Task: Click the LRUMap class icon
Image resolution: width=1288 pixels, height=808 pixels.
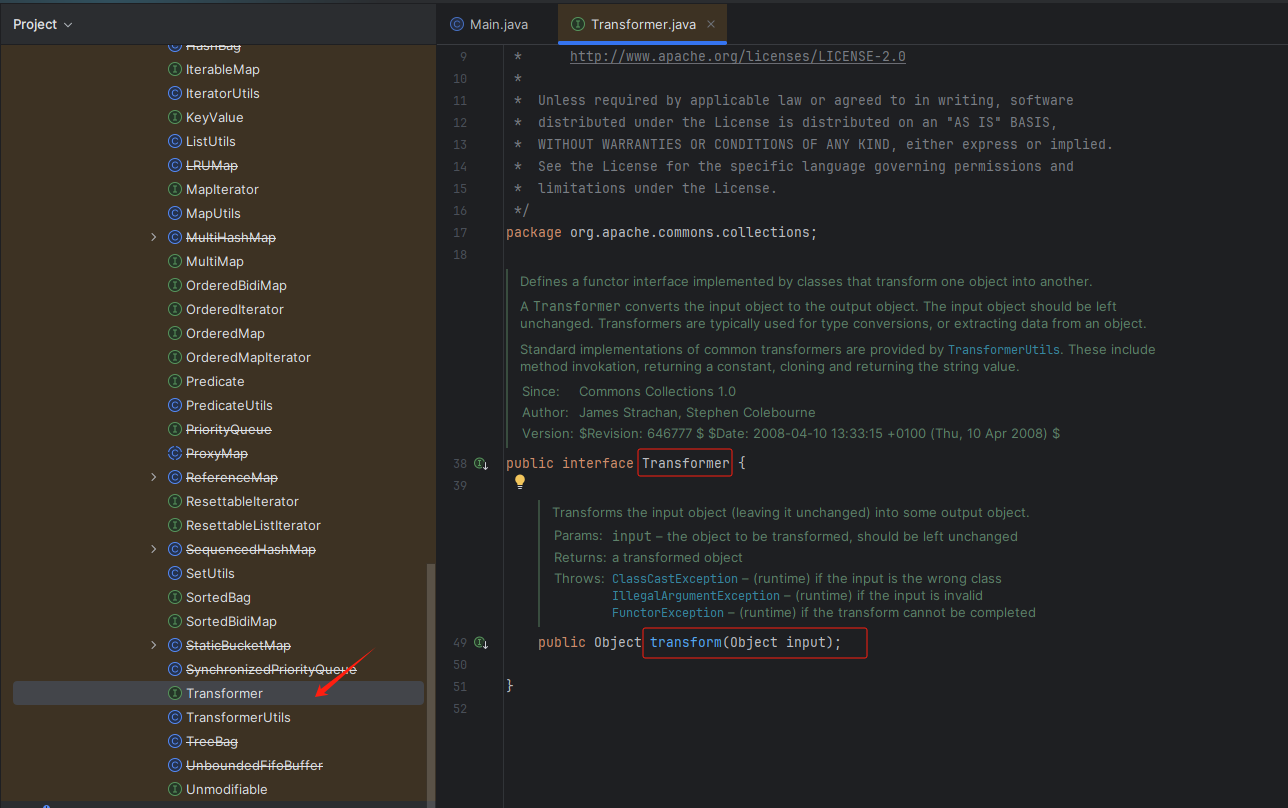Action: [x=175, y=165]
